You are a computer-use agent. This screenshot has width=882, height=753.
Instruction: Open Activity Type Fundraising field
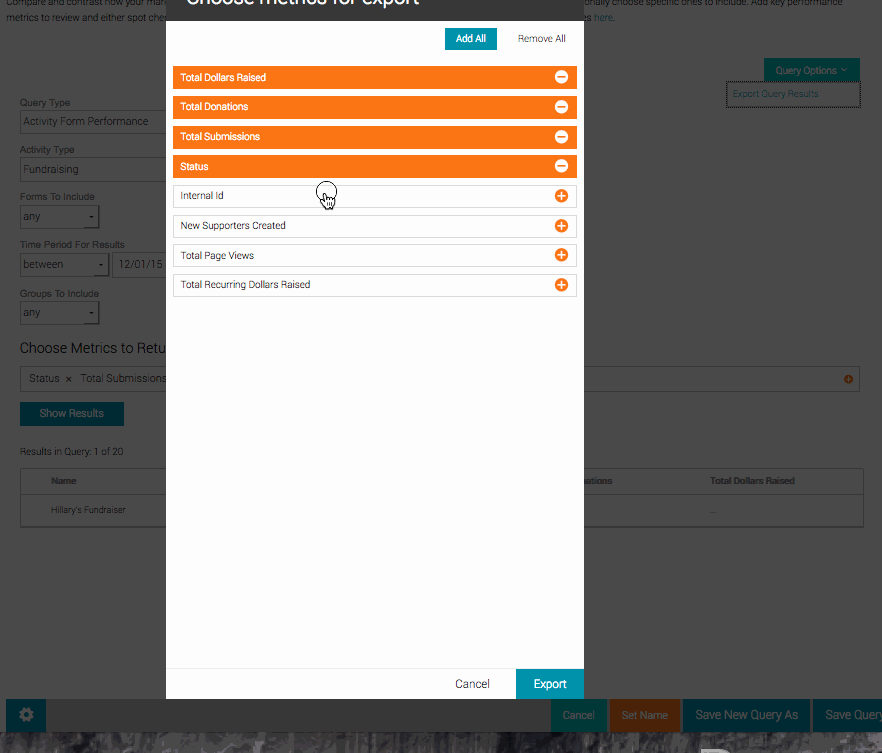pyautogui.click(x=93, y=169)
